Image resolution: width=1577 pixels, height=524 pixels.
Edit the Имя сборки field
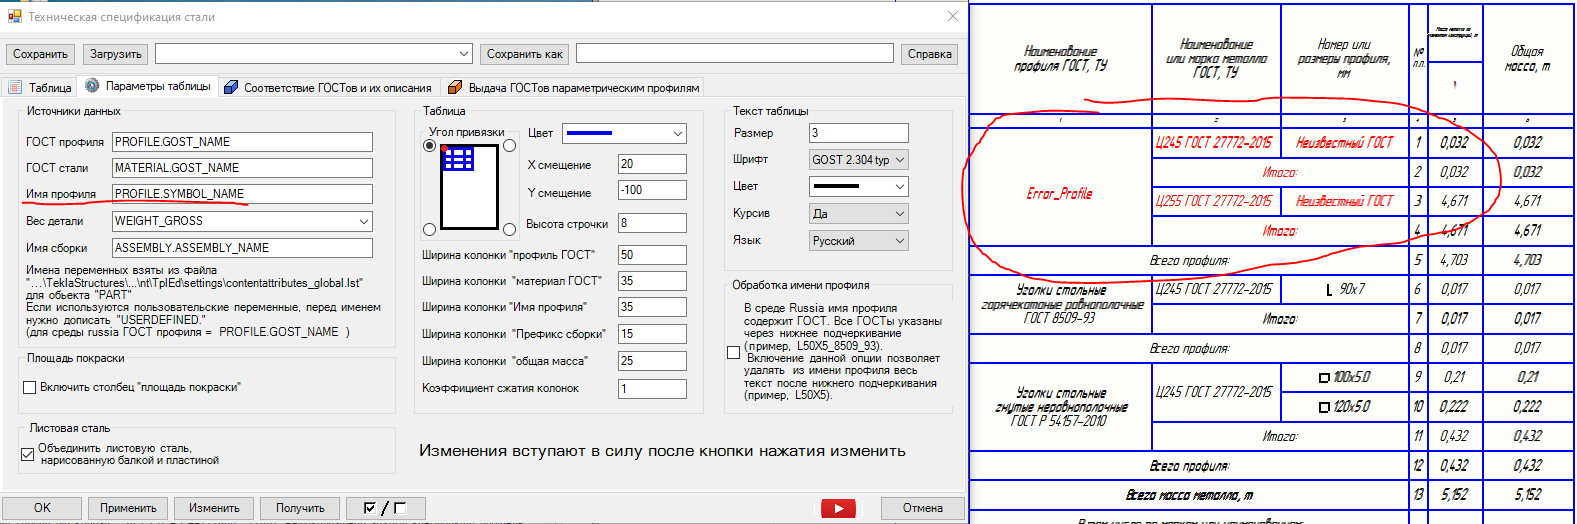pos(242,248)
